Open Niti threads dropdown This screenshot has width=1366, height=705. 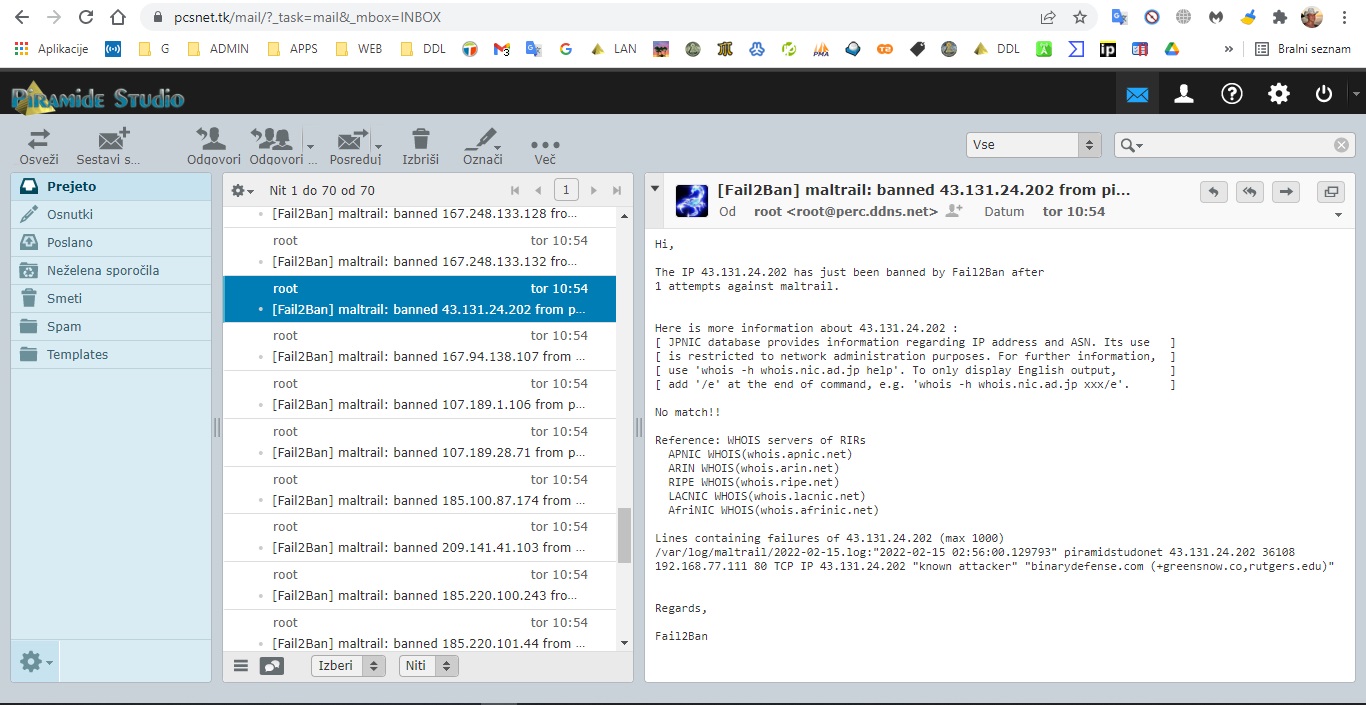[428, 666]
